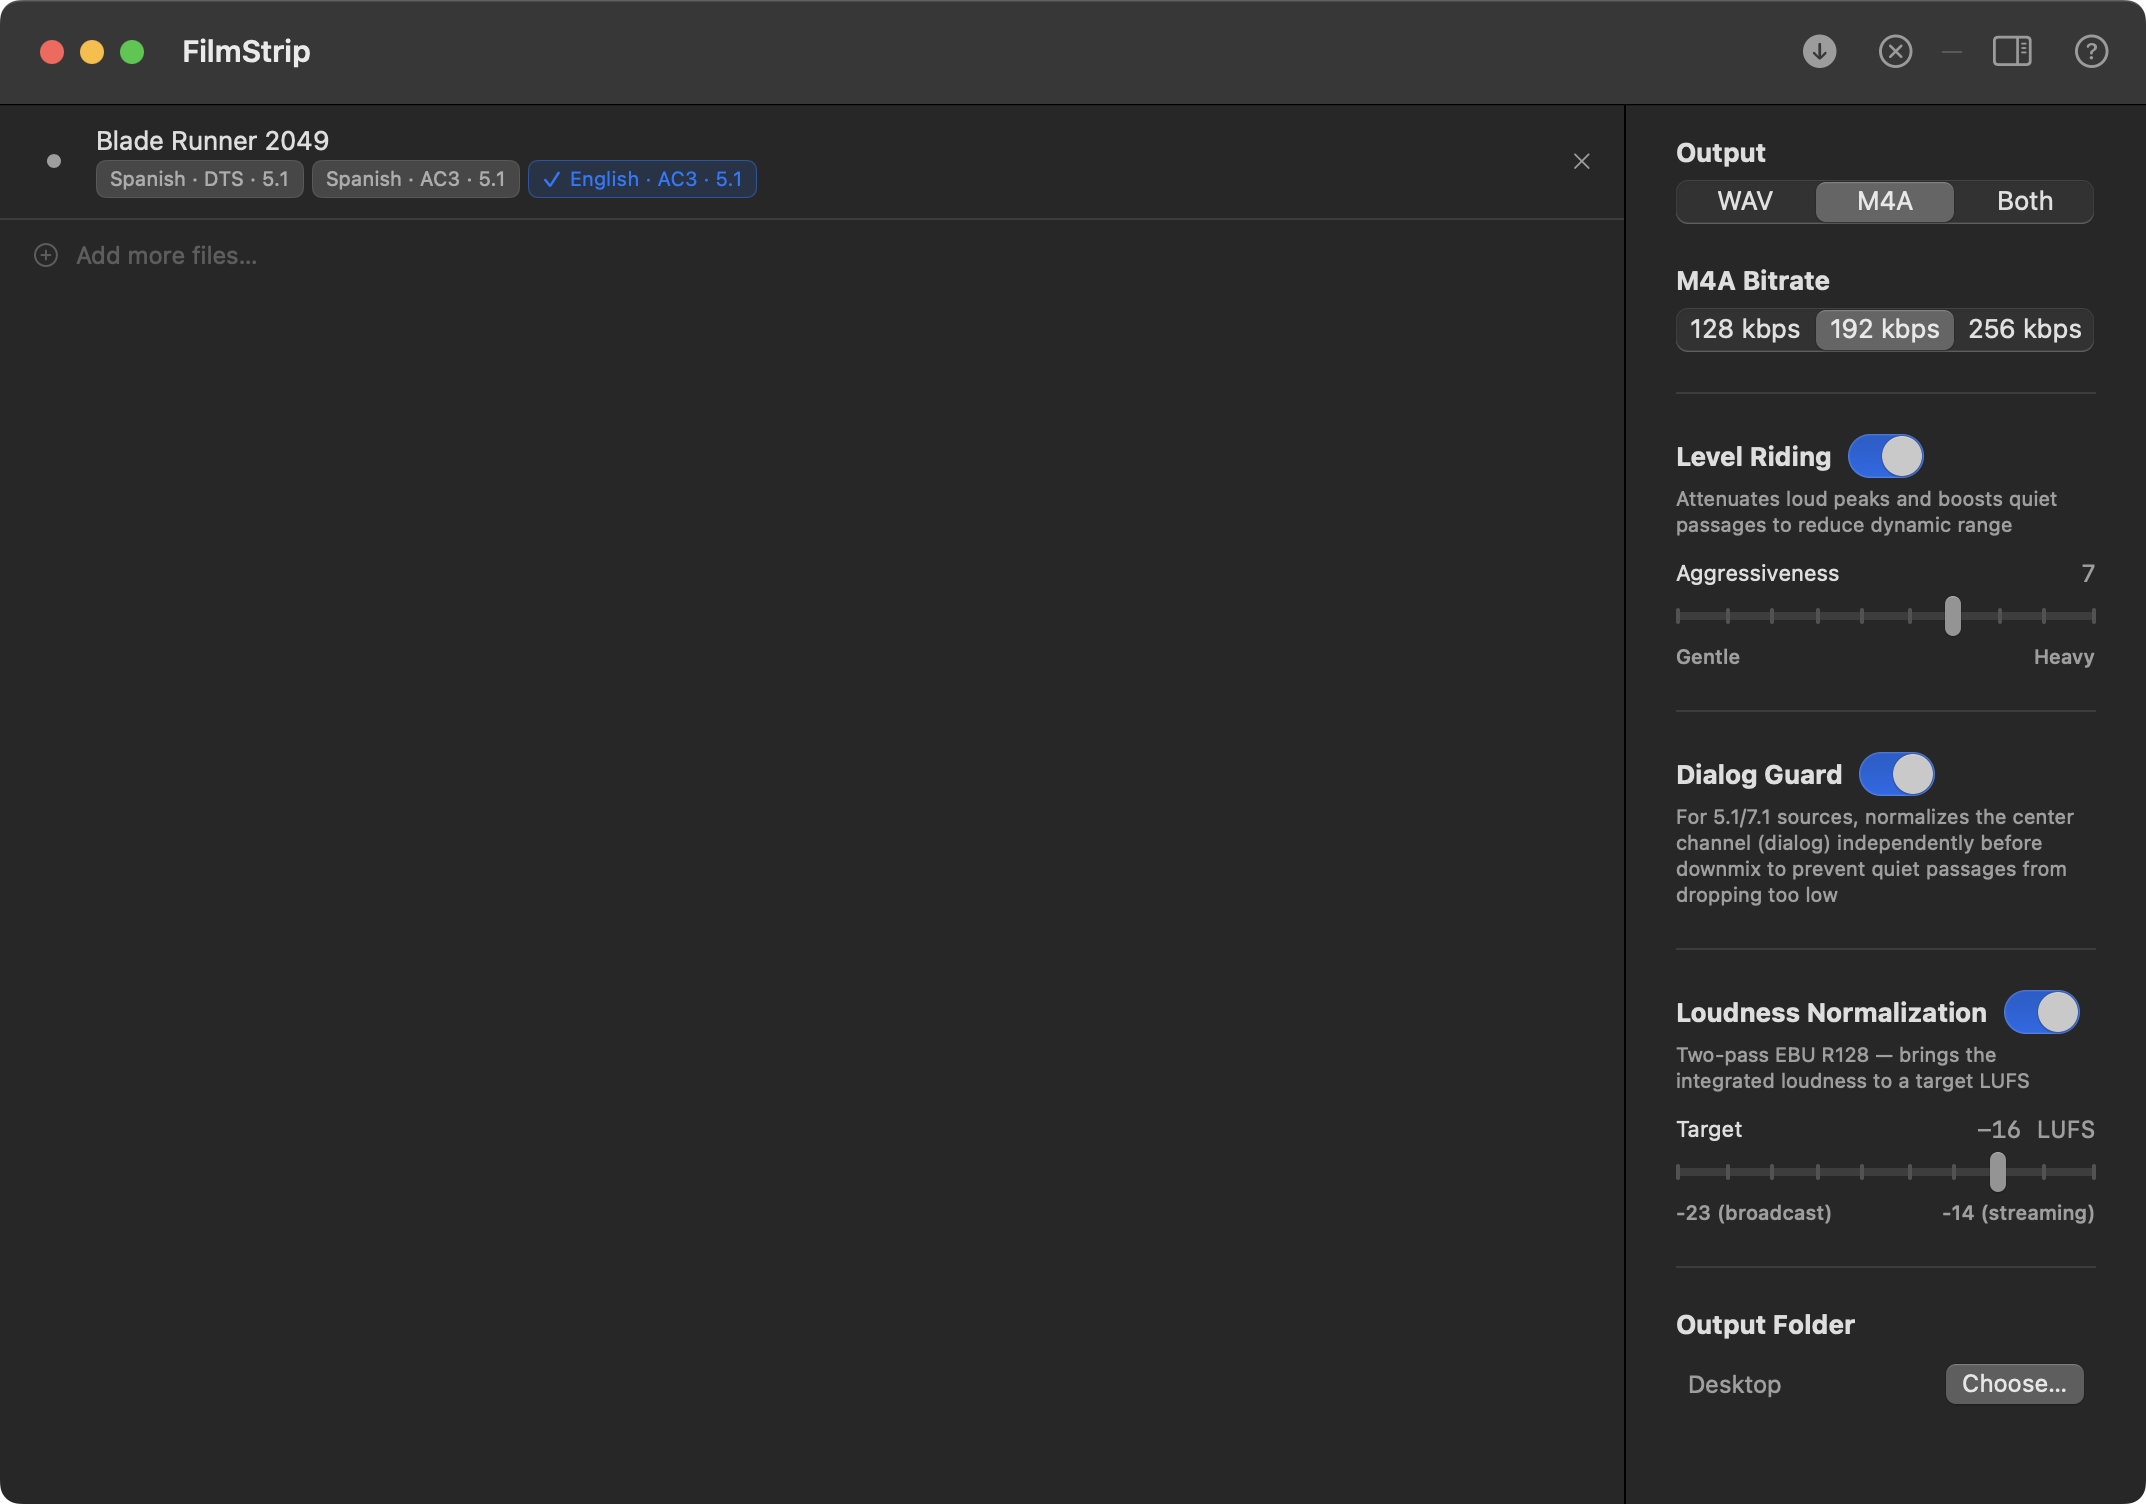Screen dimensions: 2146x1504
Task: Click the download icon in the title bar
Action: click(x=1819, y=51)
